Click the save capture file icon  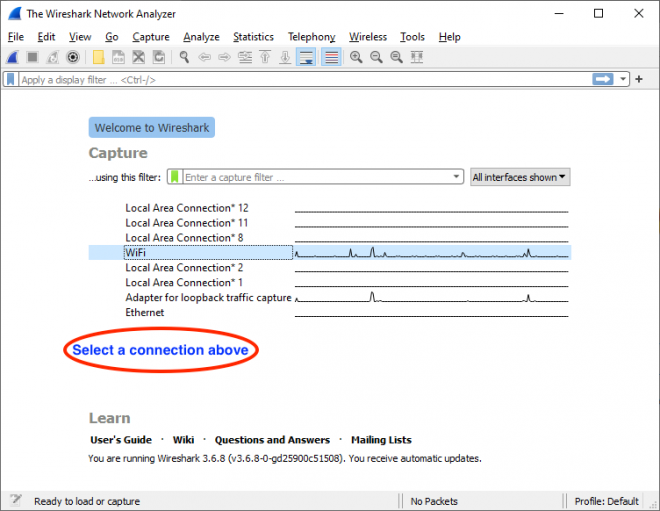(118, 57)
